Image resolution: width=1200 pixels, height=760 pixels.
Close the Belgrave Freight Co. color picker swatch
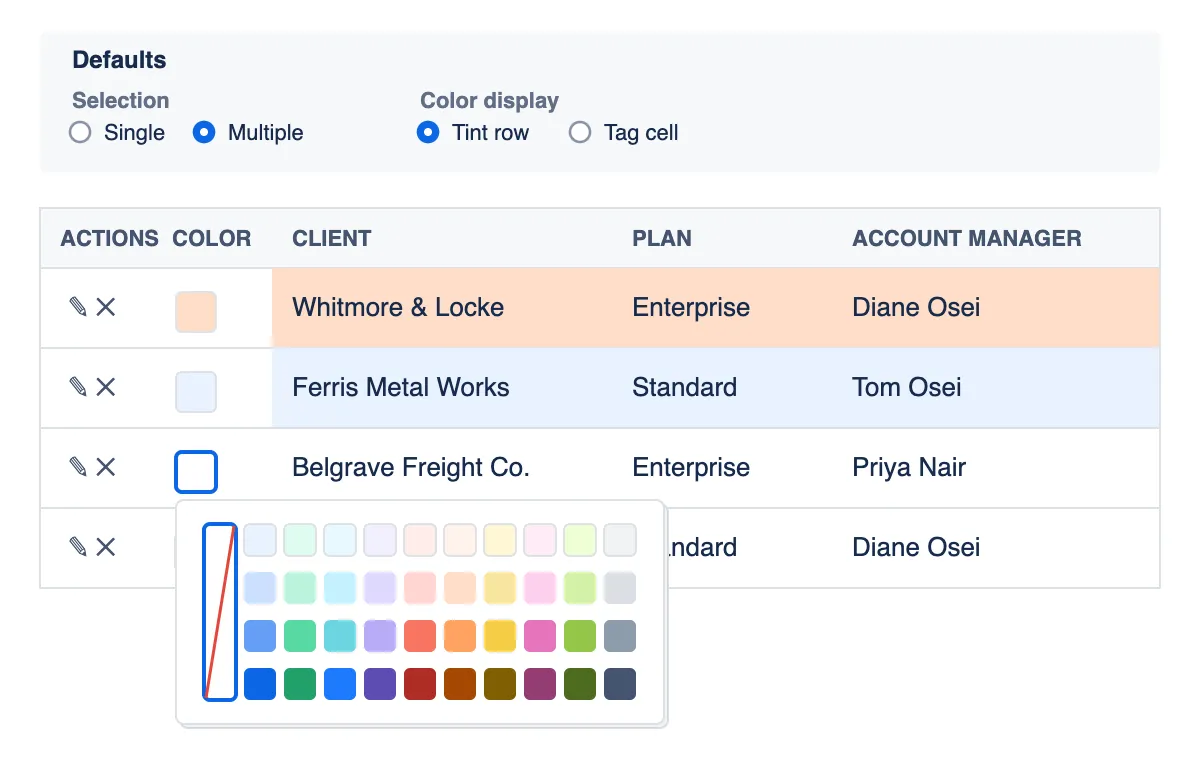pyautogui.click(x=196, y=472)
